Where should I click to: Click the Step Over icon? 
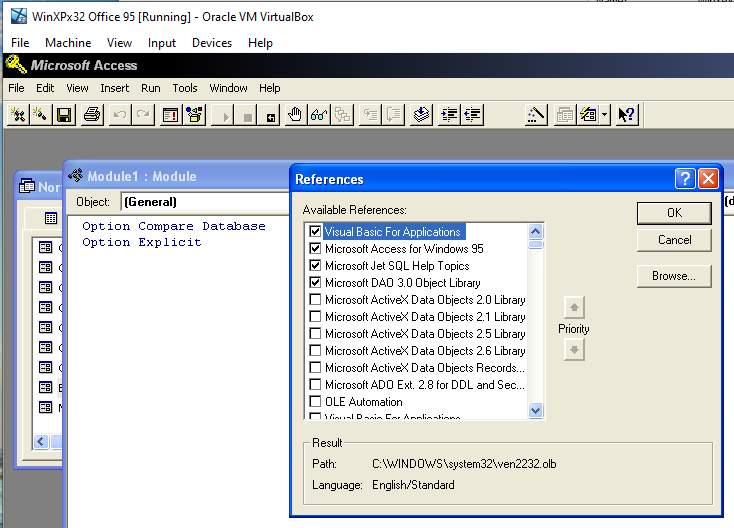tap(394, 115)
